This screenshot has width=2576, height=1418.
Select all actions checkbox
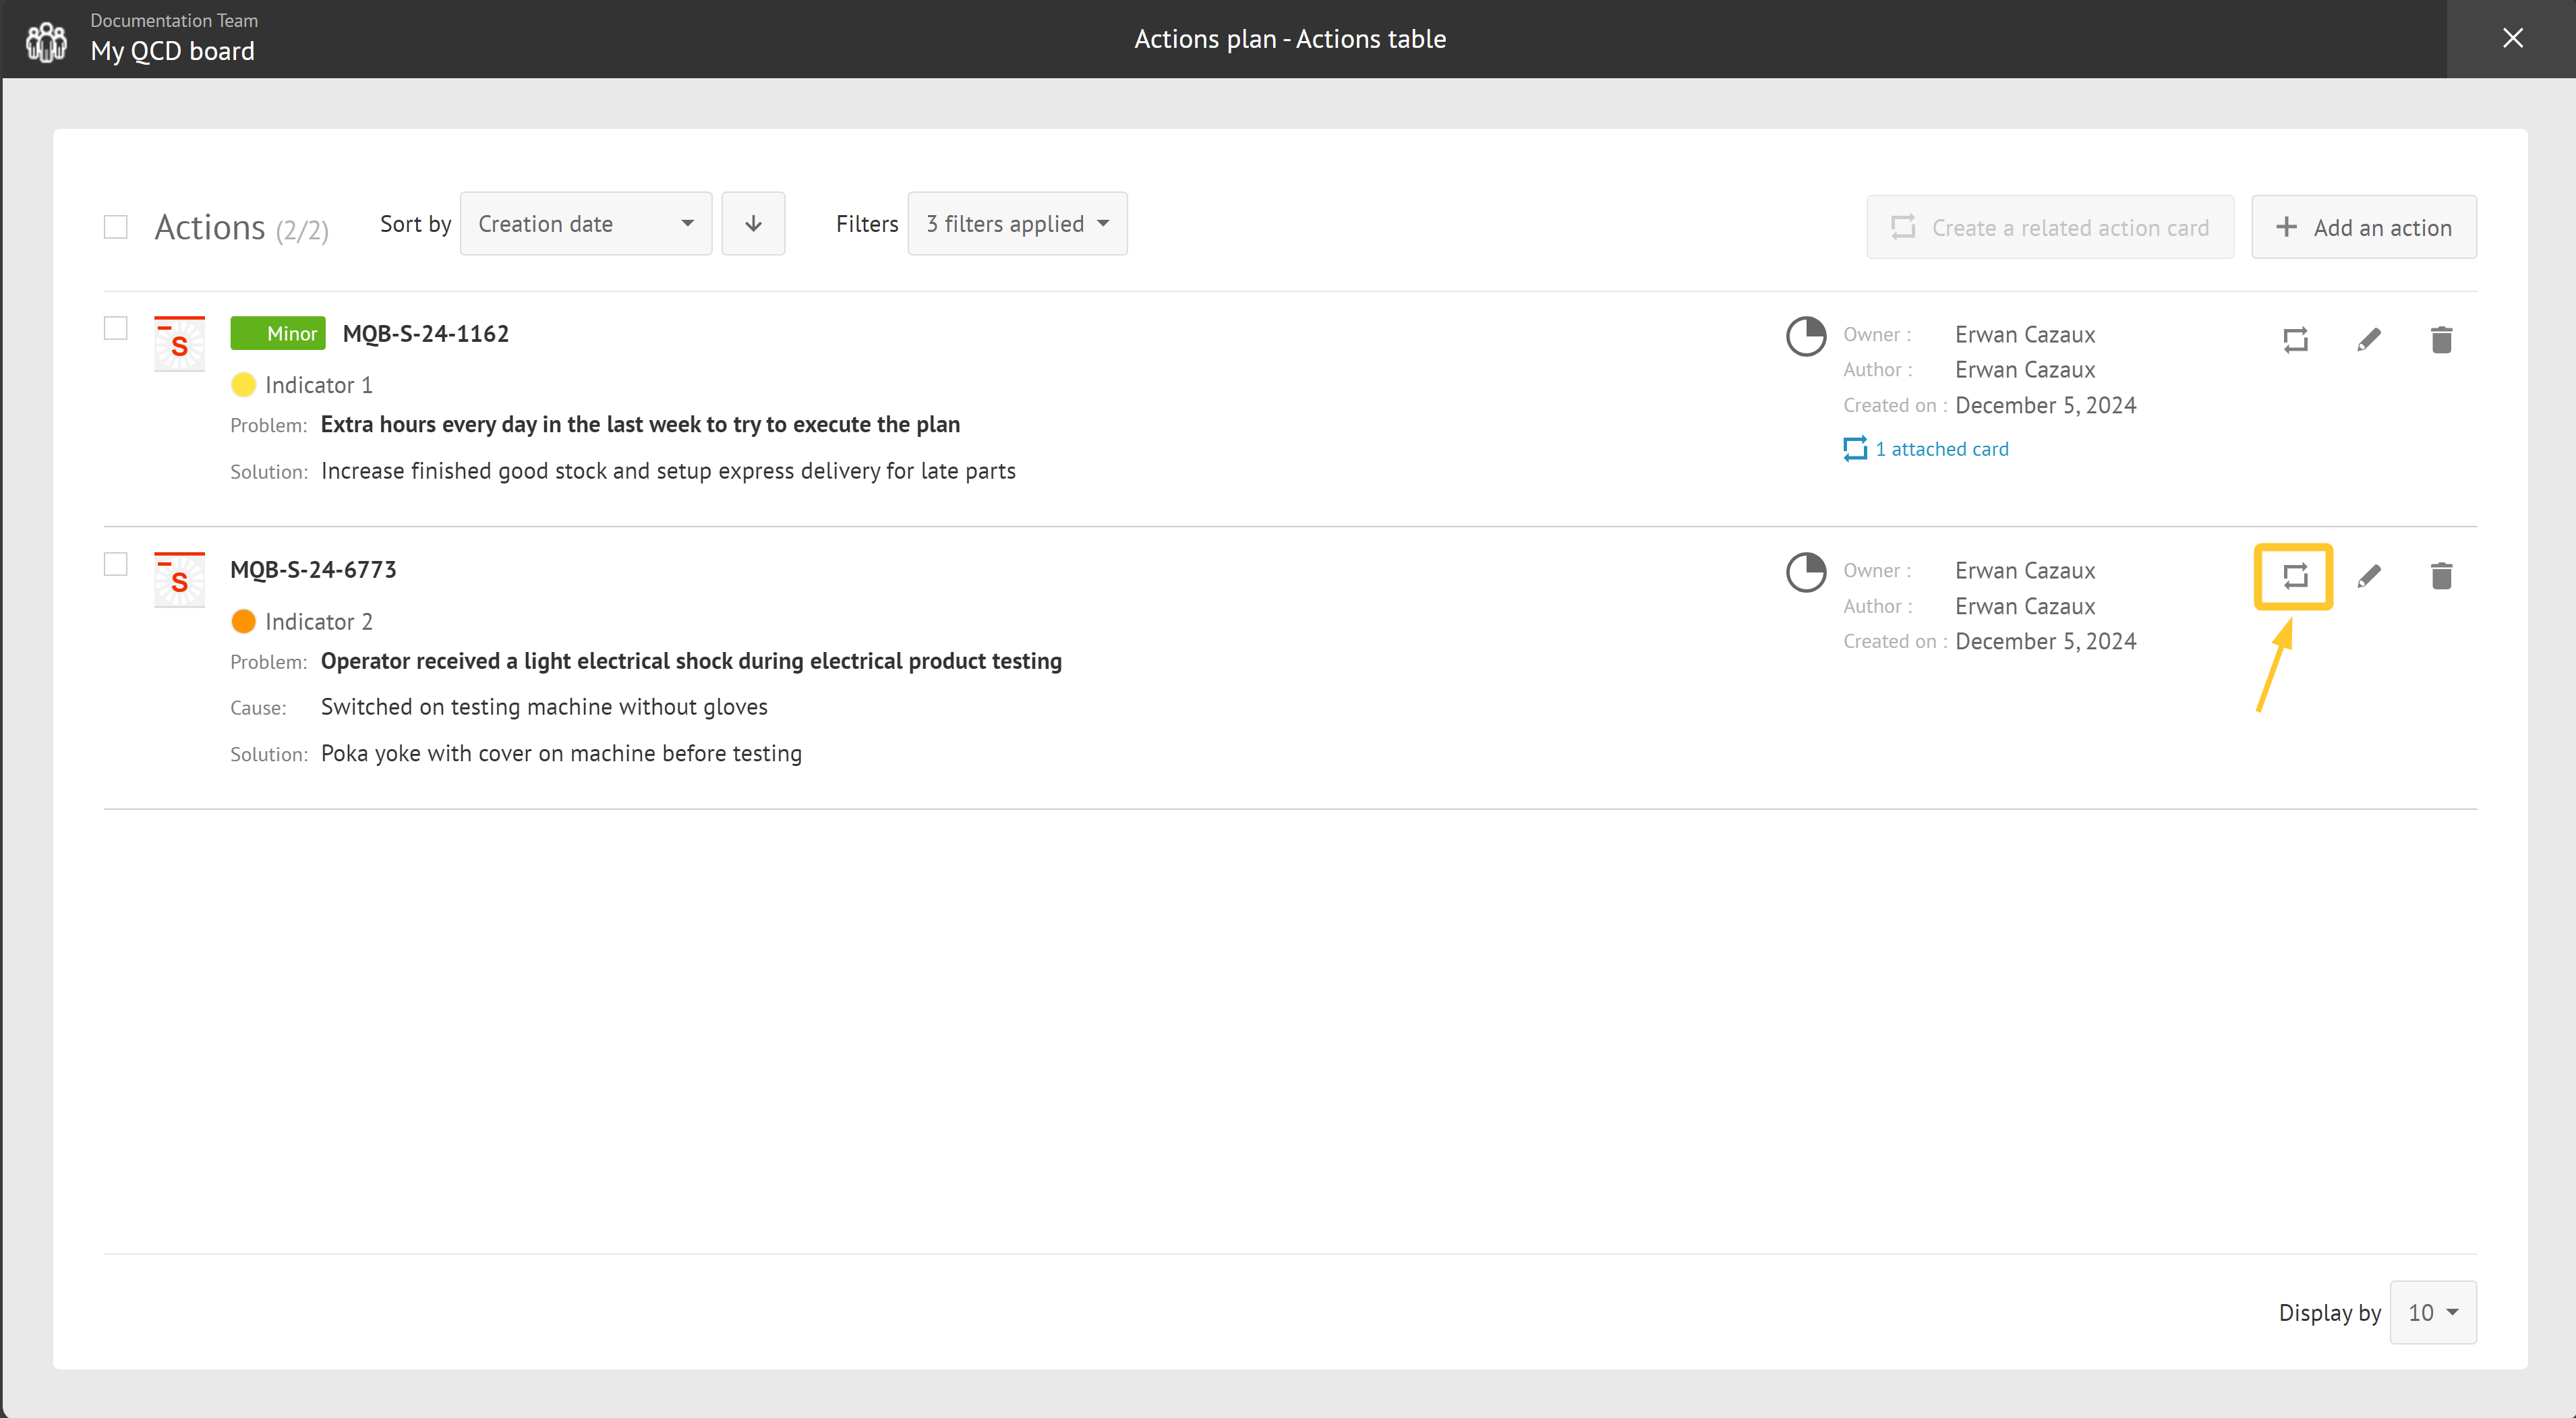[116, 227]
